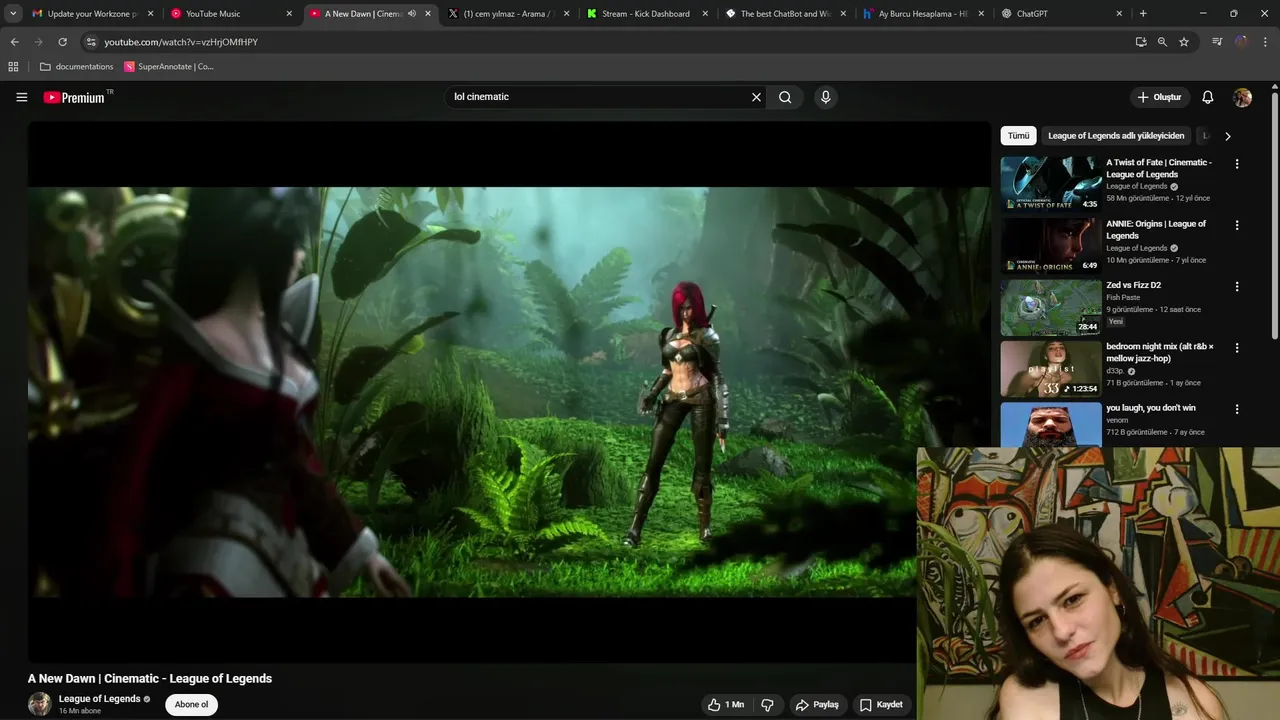Select the Tümü filter chip

[x=1018, y=136]
